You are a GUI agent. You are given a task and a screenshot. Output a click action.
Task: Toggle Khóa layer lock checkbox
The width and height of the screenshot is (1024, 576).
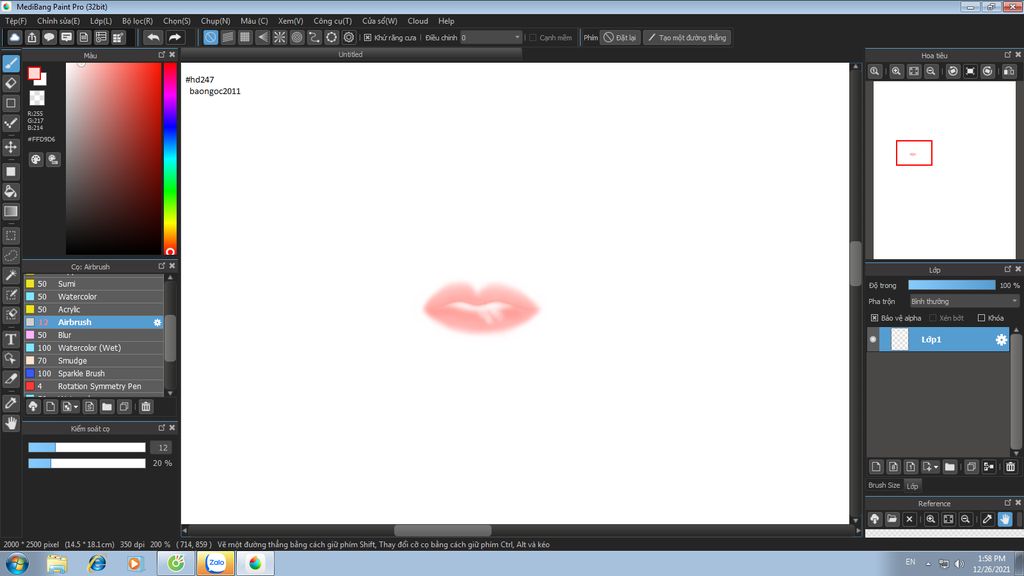tap(981, 318)
